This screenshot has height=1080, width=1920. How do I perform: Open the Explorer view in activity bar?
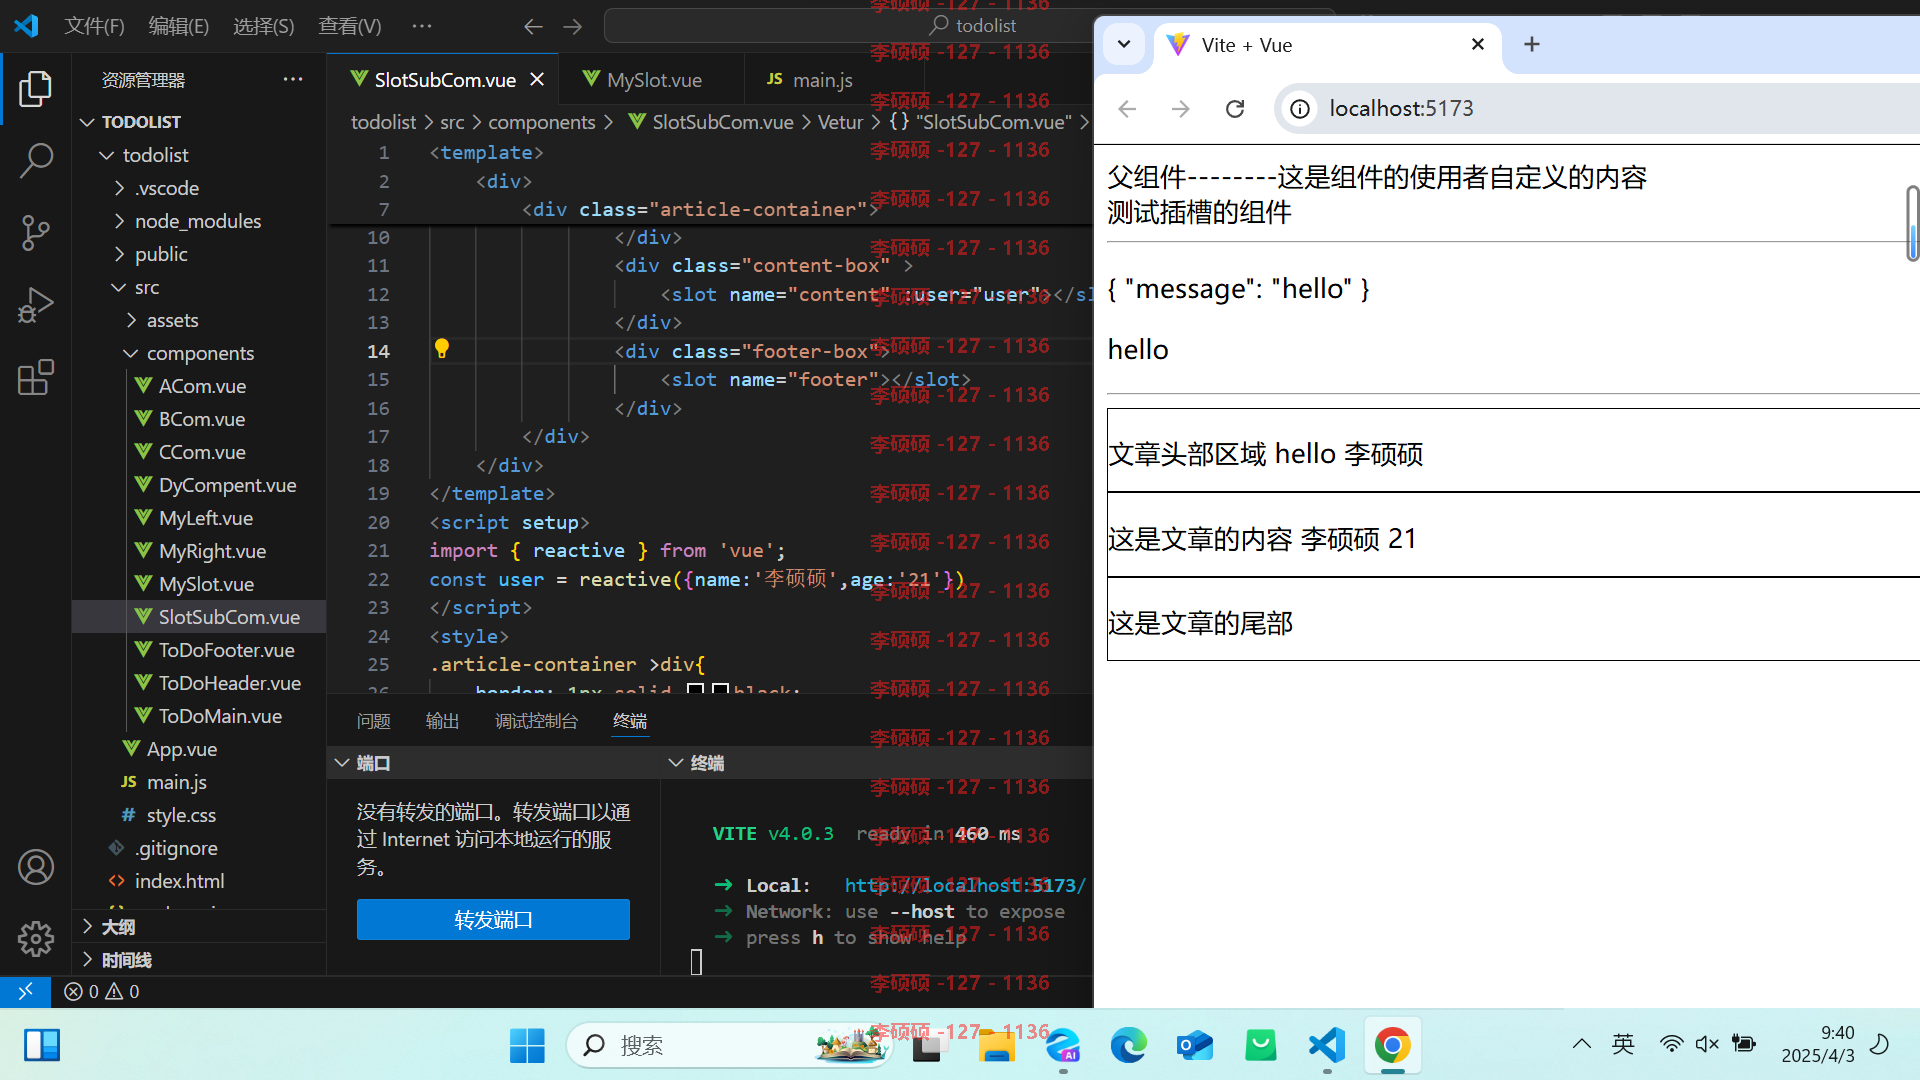click(x=36, y=89)
